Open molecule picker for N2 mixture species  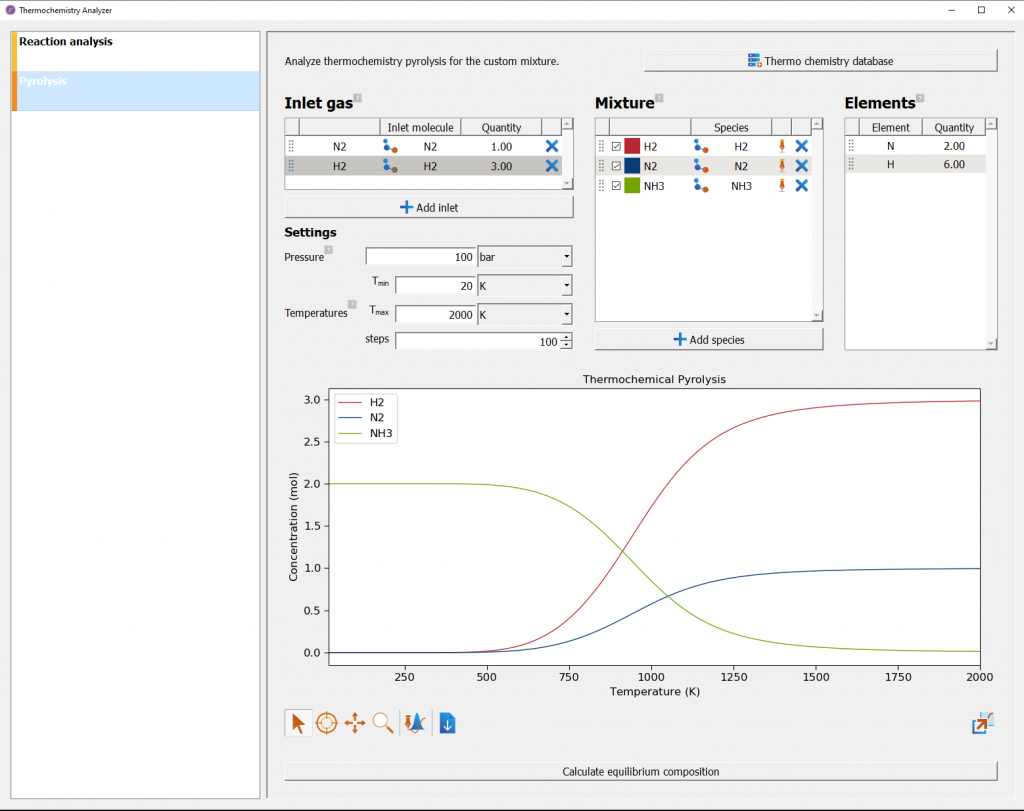pos(701,167)
